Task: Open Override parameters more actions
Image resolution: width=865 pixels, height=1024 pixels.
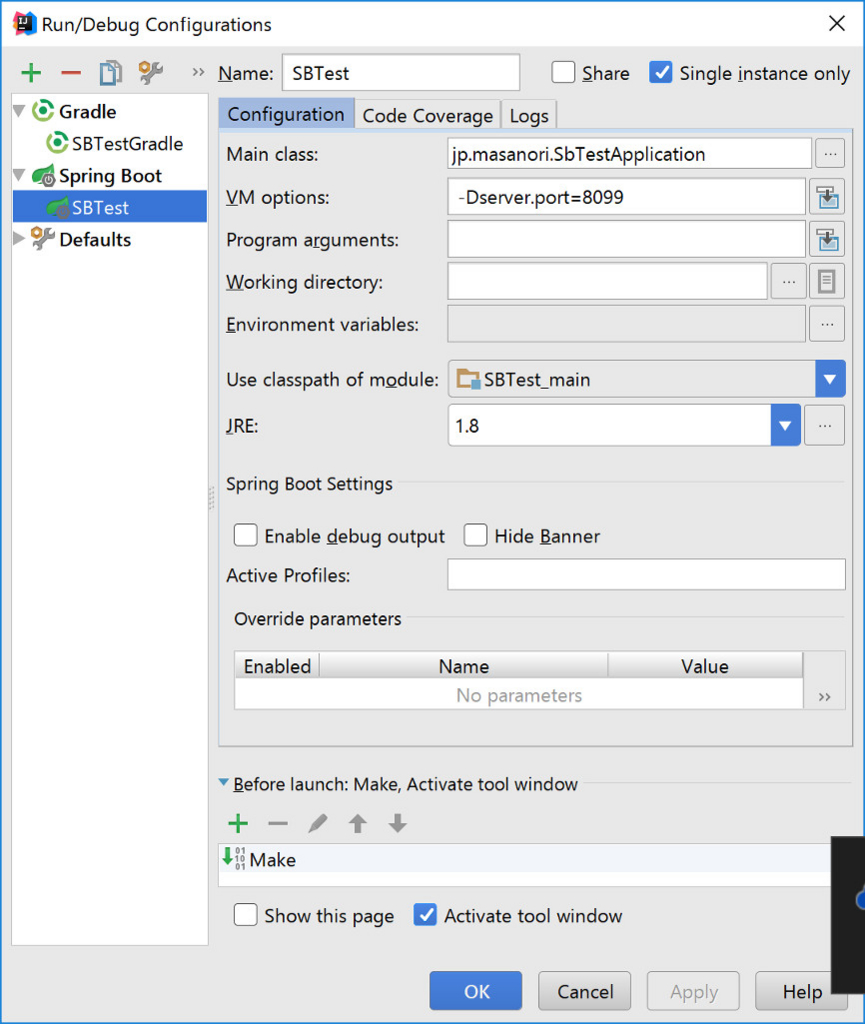Action: click(x=825, y=697)
